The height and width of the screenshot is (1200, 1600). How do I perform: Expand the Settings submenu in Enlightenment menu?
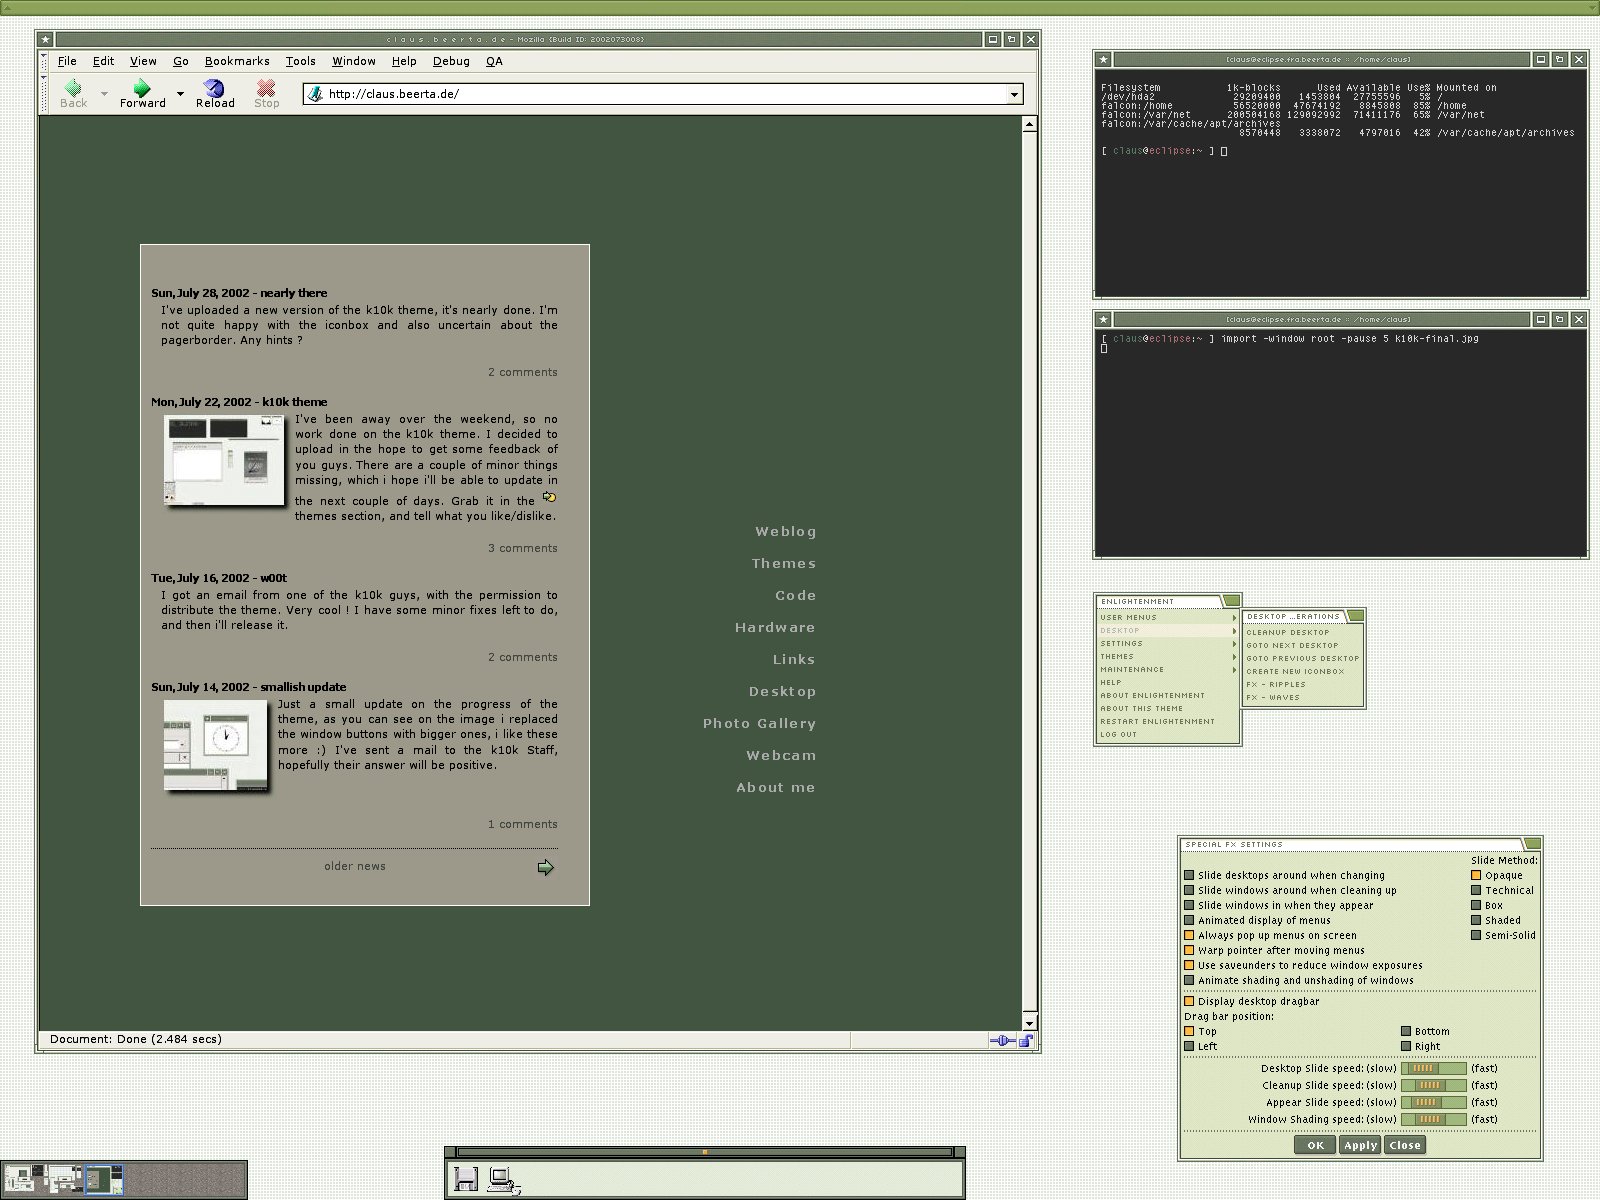tap(1168, 644)
